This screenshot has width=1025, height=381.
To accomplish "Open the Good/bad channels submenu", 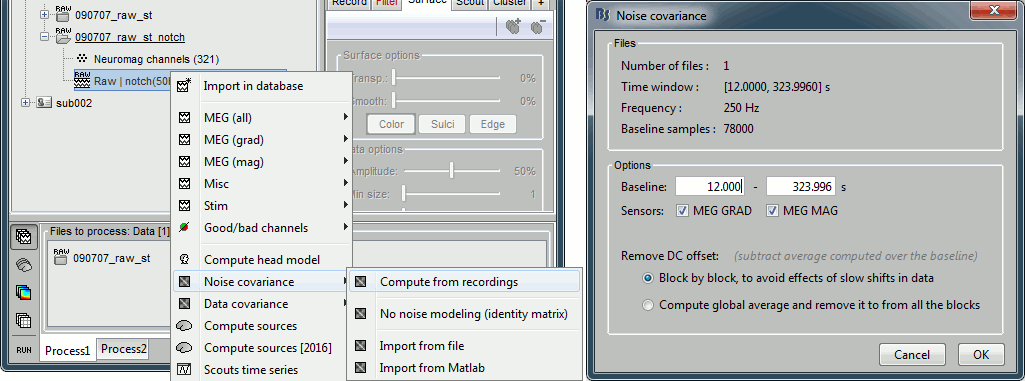I will (345, 227).
